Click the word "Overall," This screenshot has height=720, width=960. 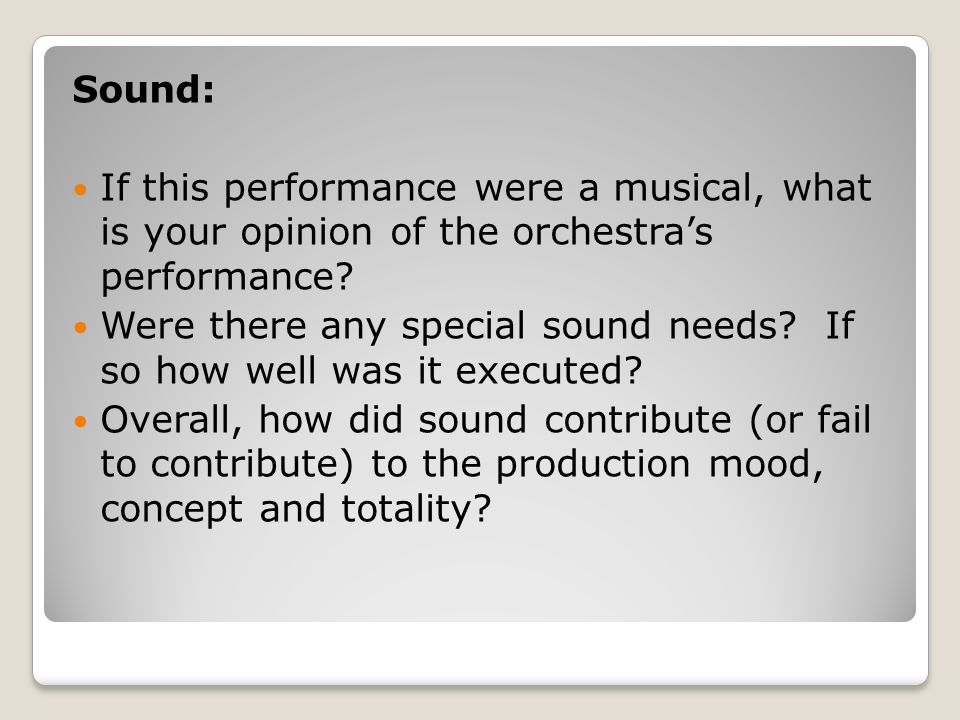pos(171,421)
